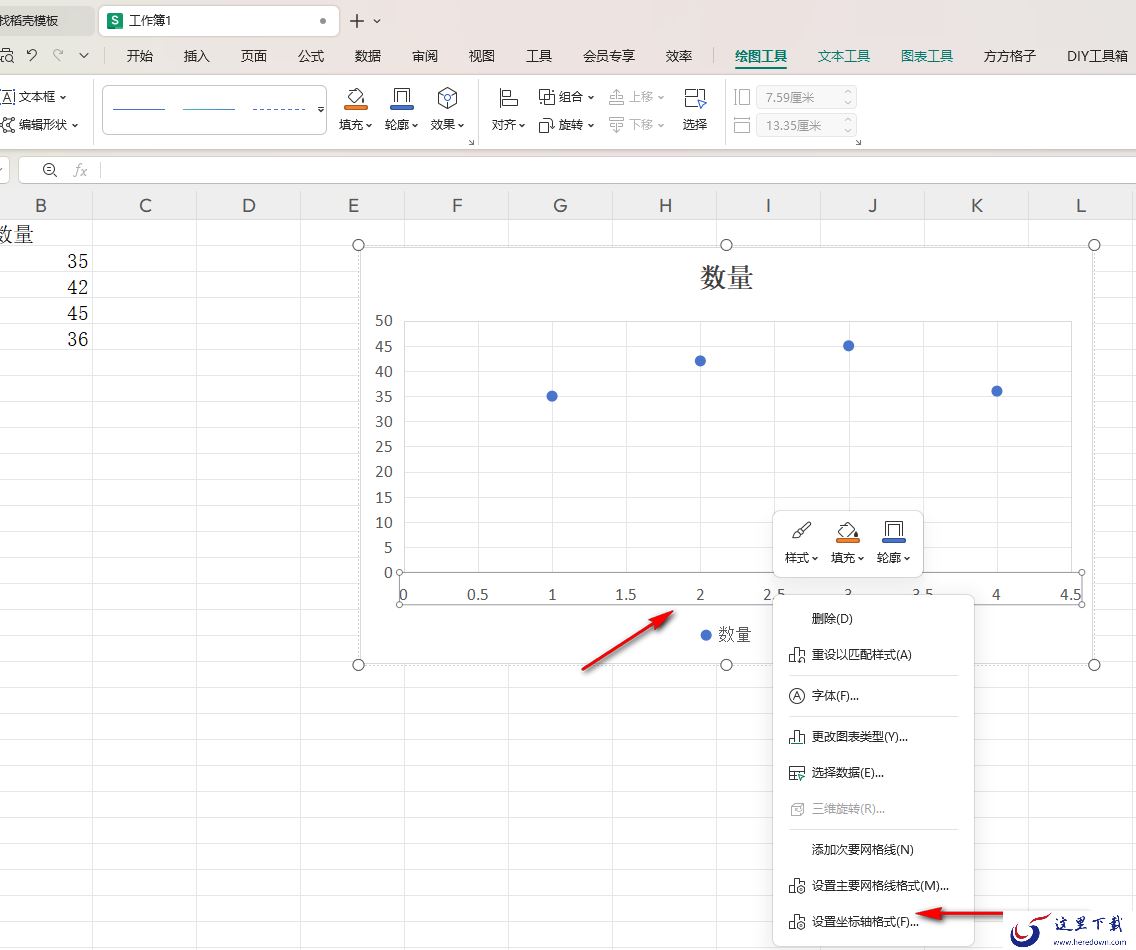Open the Align (对齐) dropdown arrow

coord(522,125)
